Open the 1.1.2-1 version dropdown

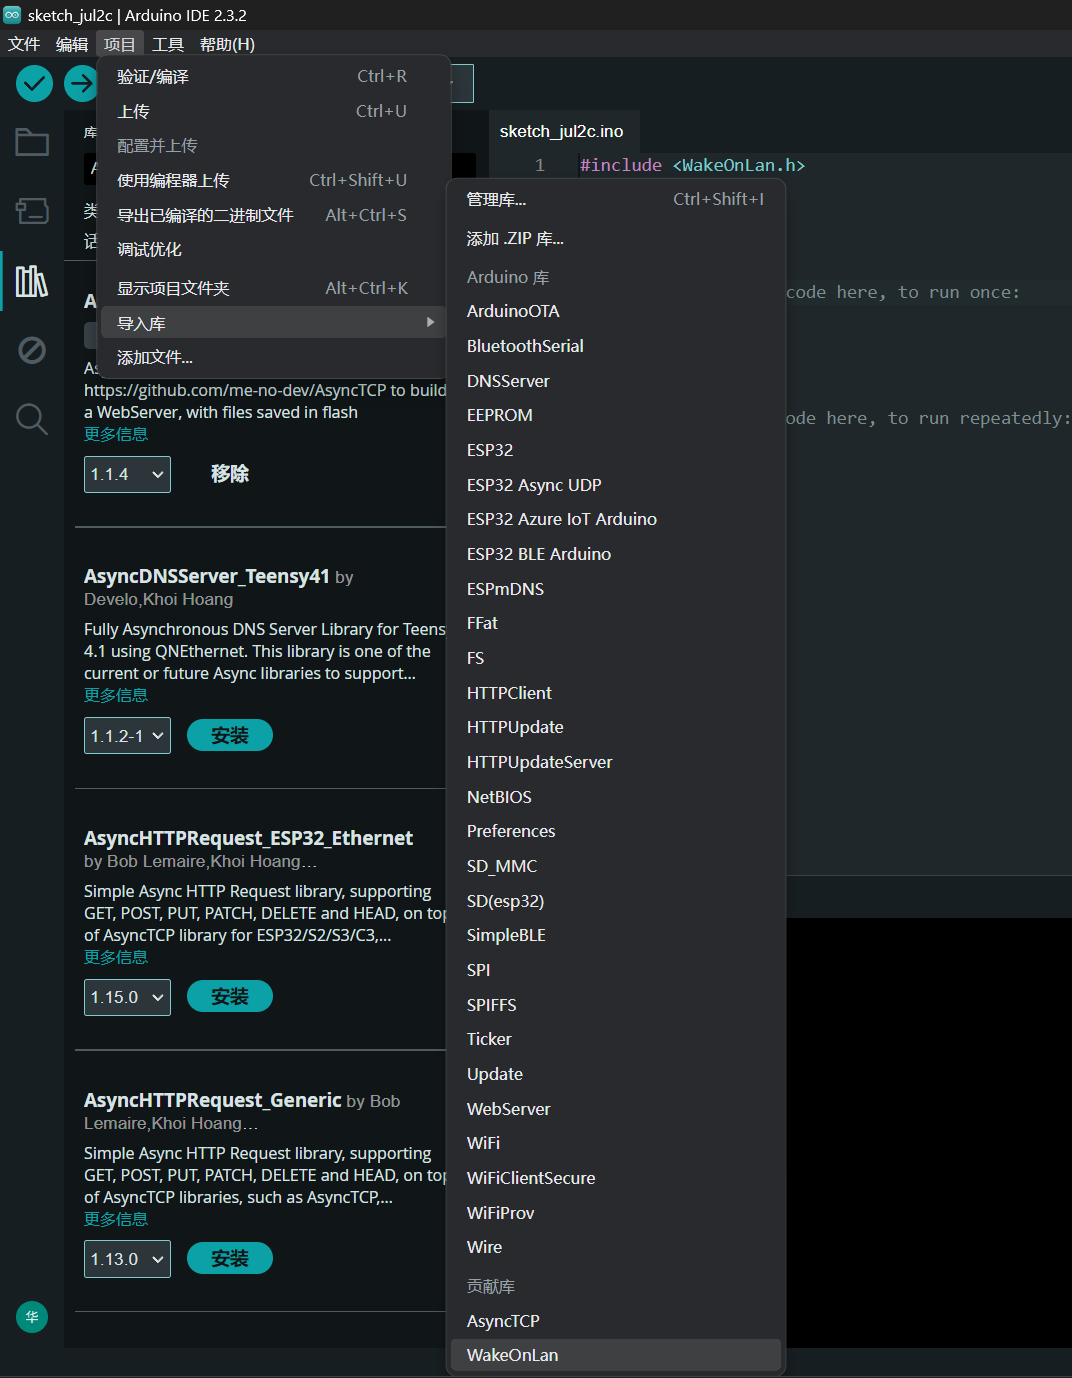127,736
